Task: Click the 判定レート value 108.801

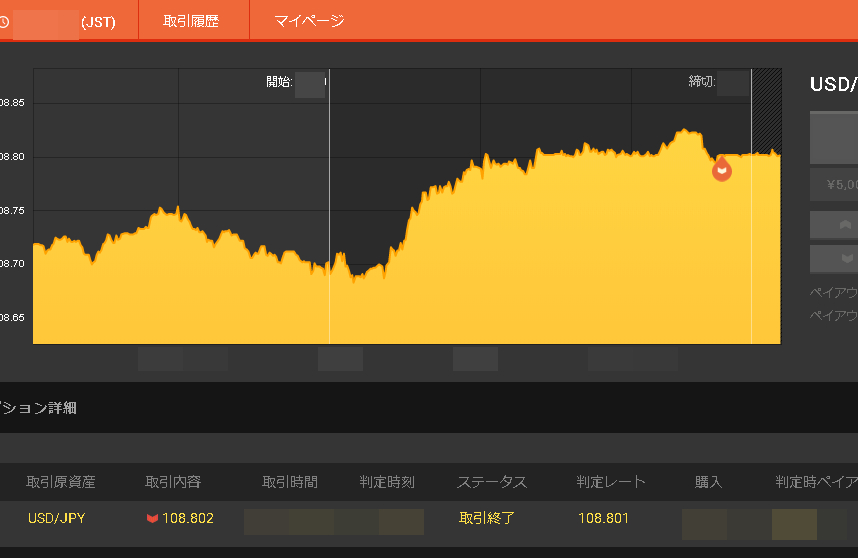Action: pyautogui.click(x=604, y=518)
